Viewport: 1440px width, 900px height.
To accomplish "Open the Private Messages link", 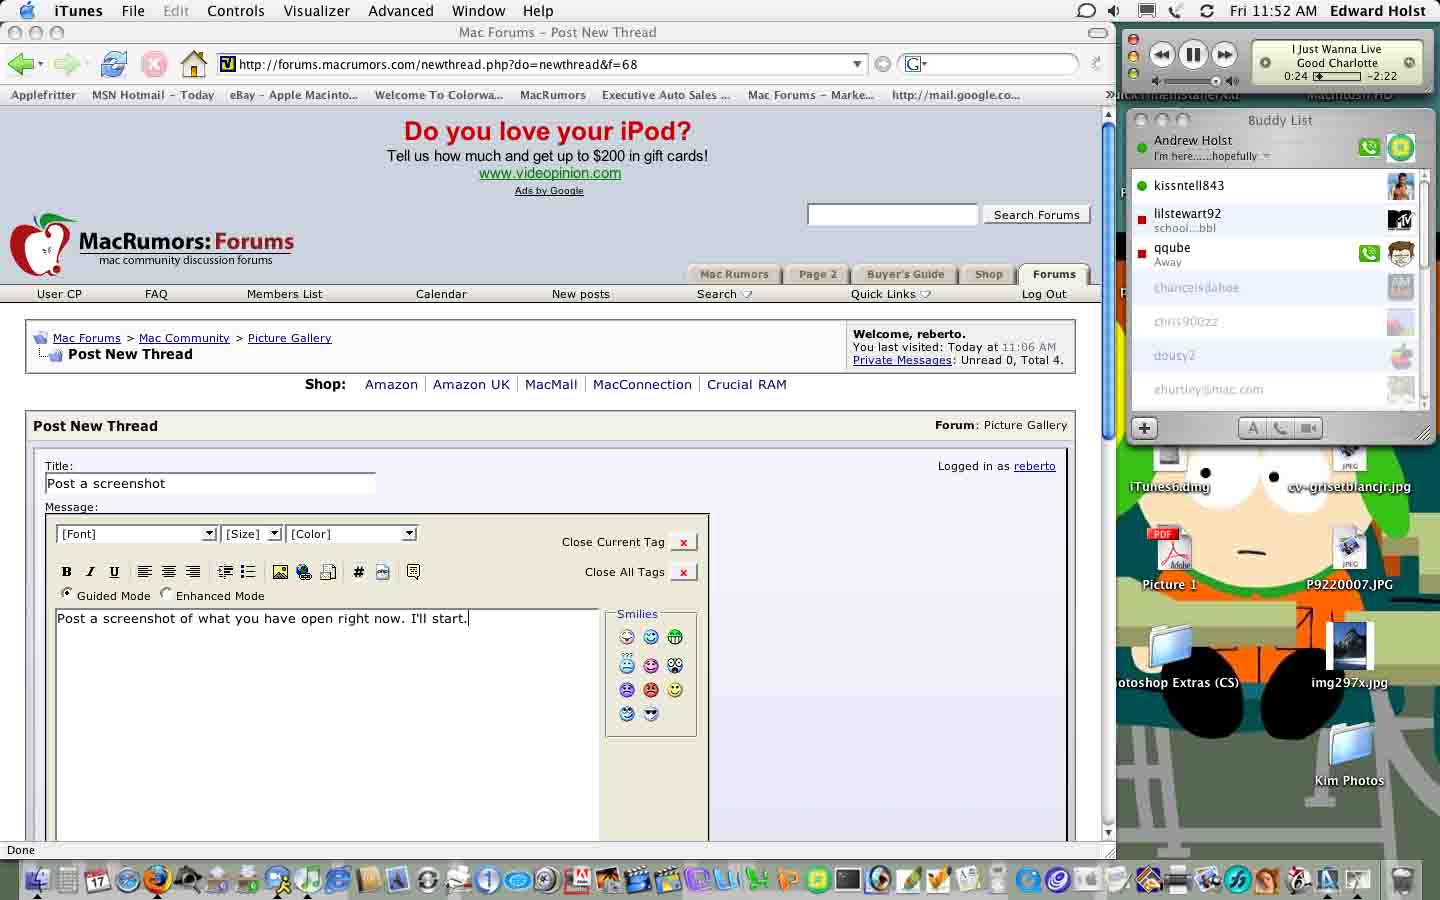I will coord(902,360).
